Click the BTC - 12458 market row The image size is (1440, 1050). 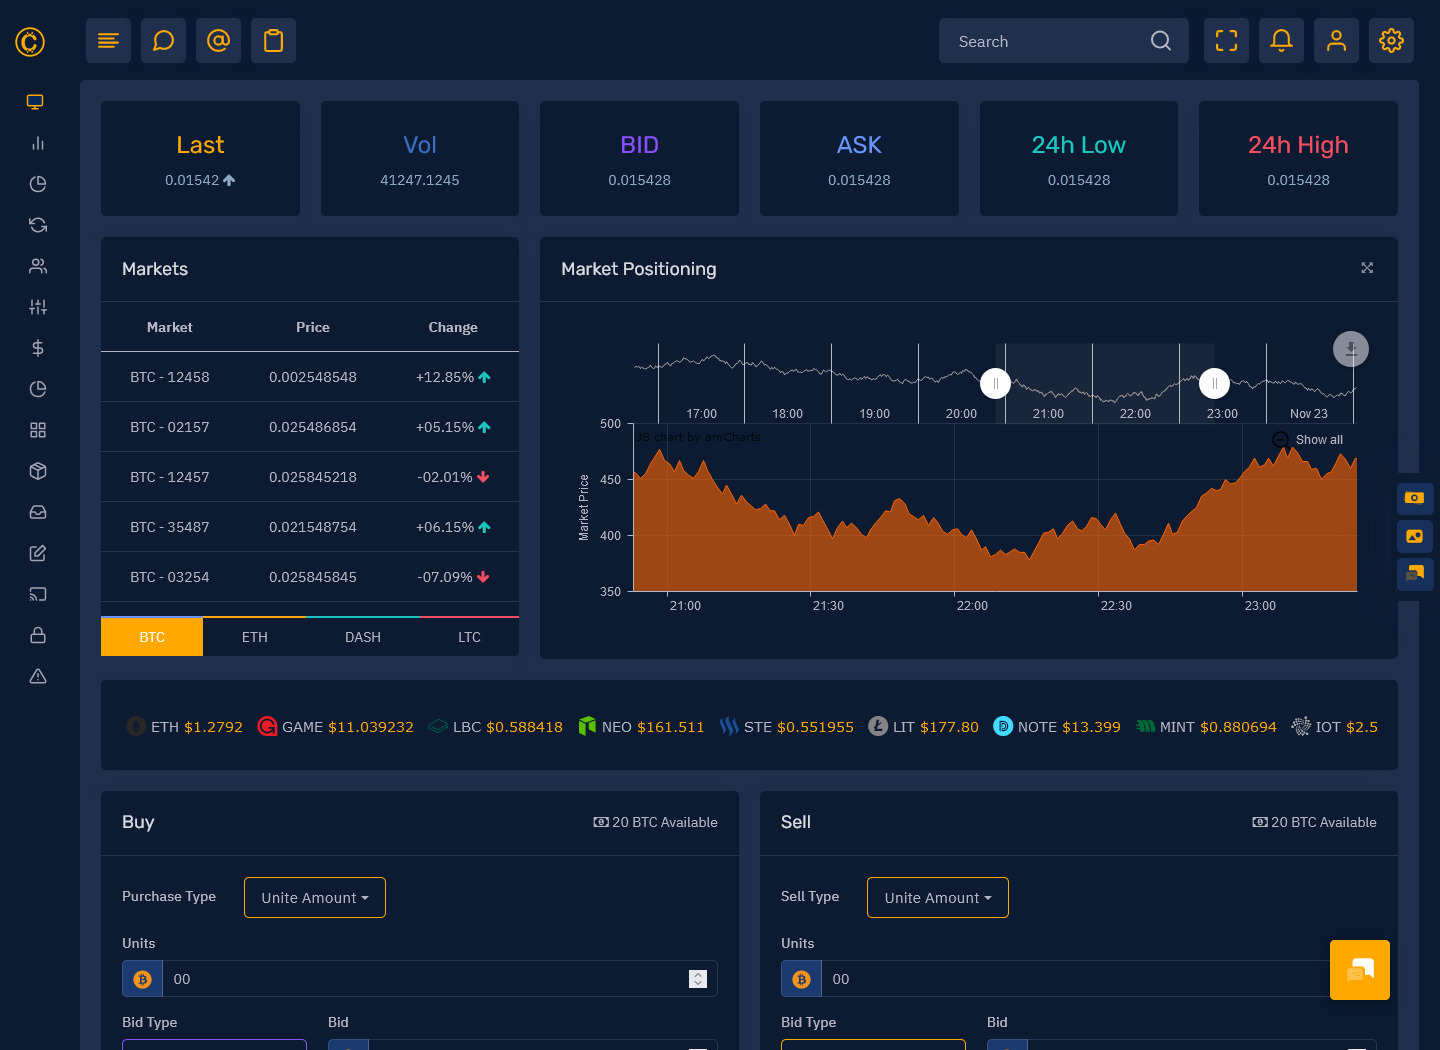310,377
